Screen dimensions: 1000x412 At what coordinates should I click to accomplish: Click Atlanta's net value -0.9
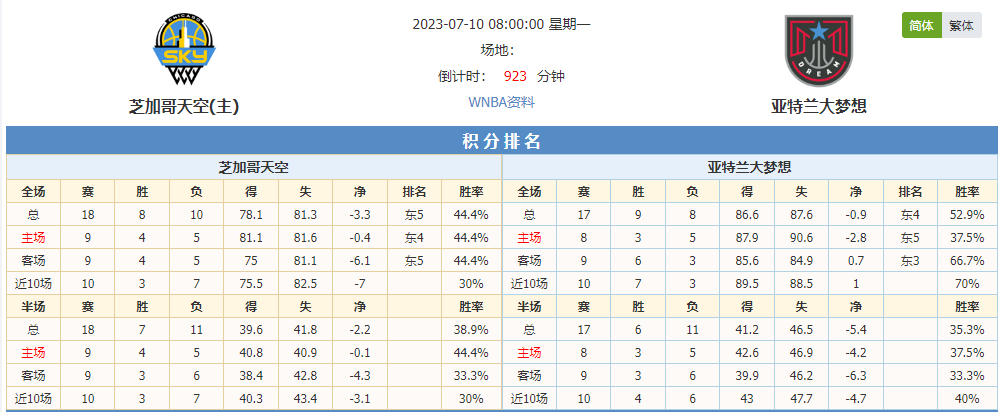856,215
